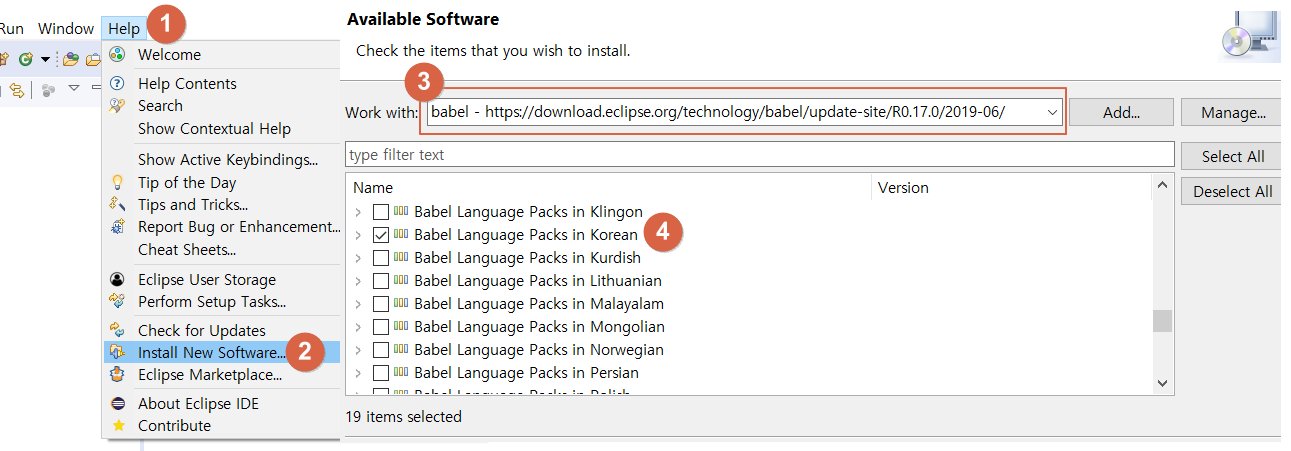Click the Check for Updates icon

[118, 331]
